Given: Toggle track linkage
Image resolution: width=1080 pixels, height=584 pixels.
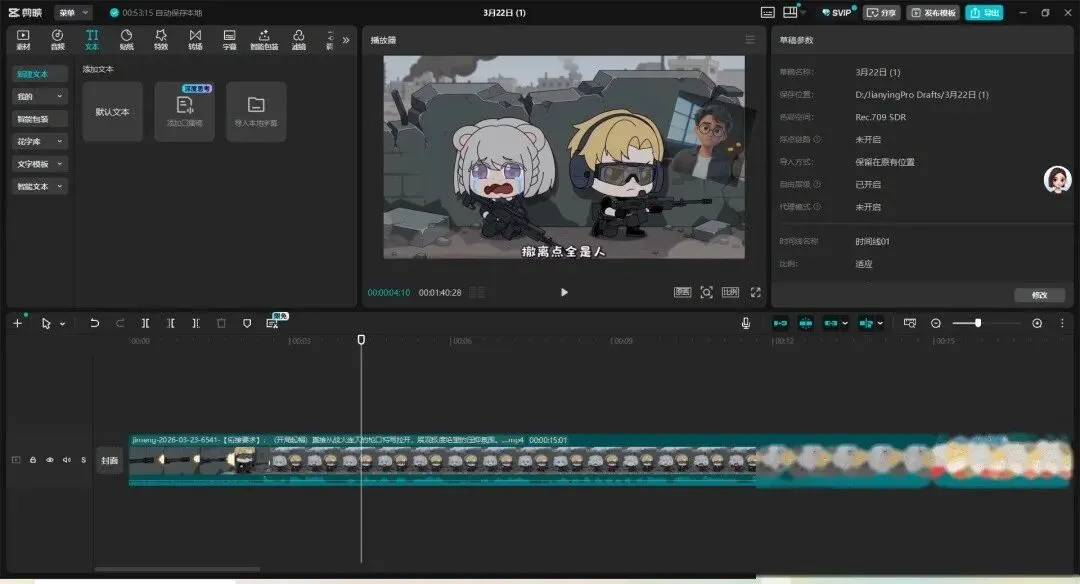Looking at the screenshot, I should click(831, 323).
